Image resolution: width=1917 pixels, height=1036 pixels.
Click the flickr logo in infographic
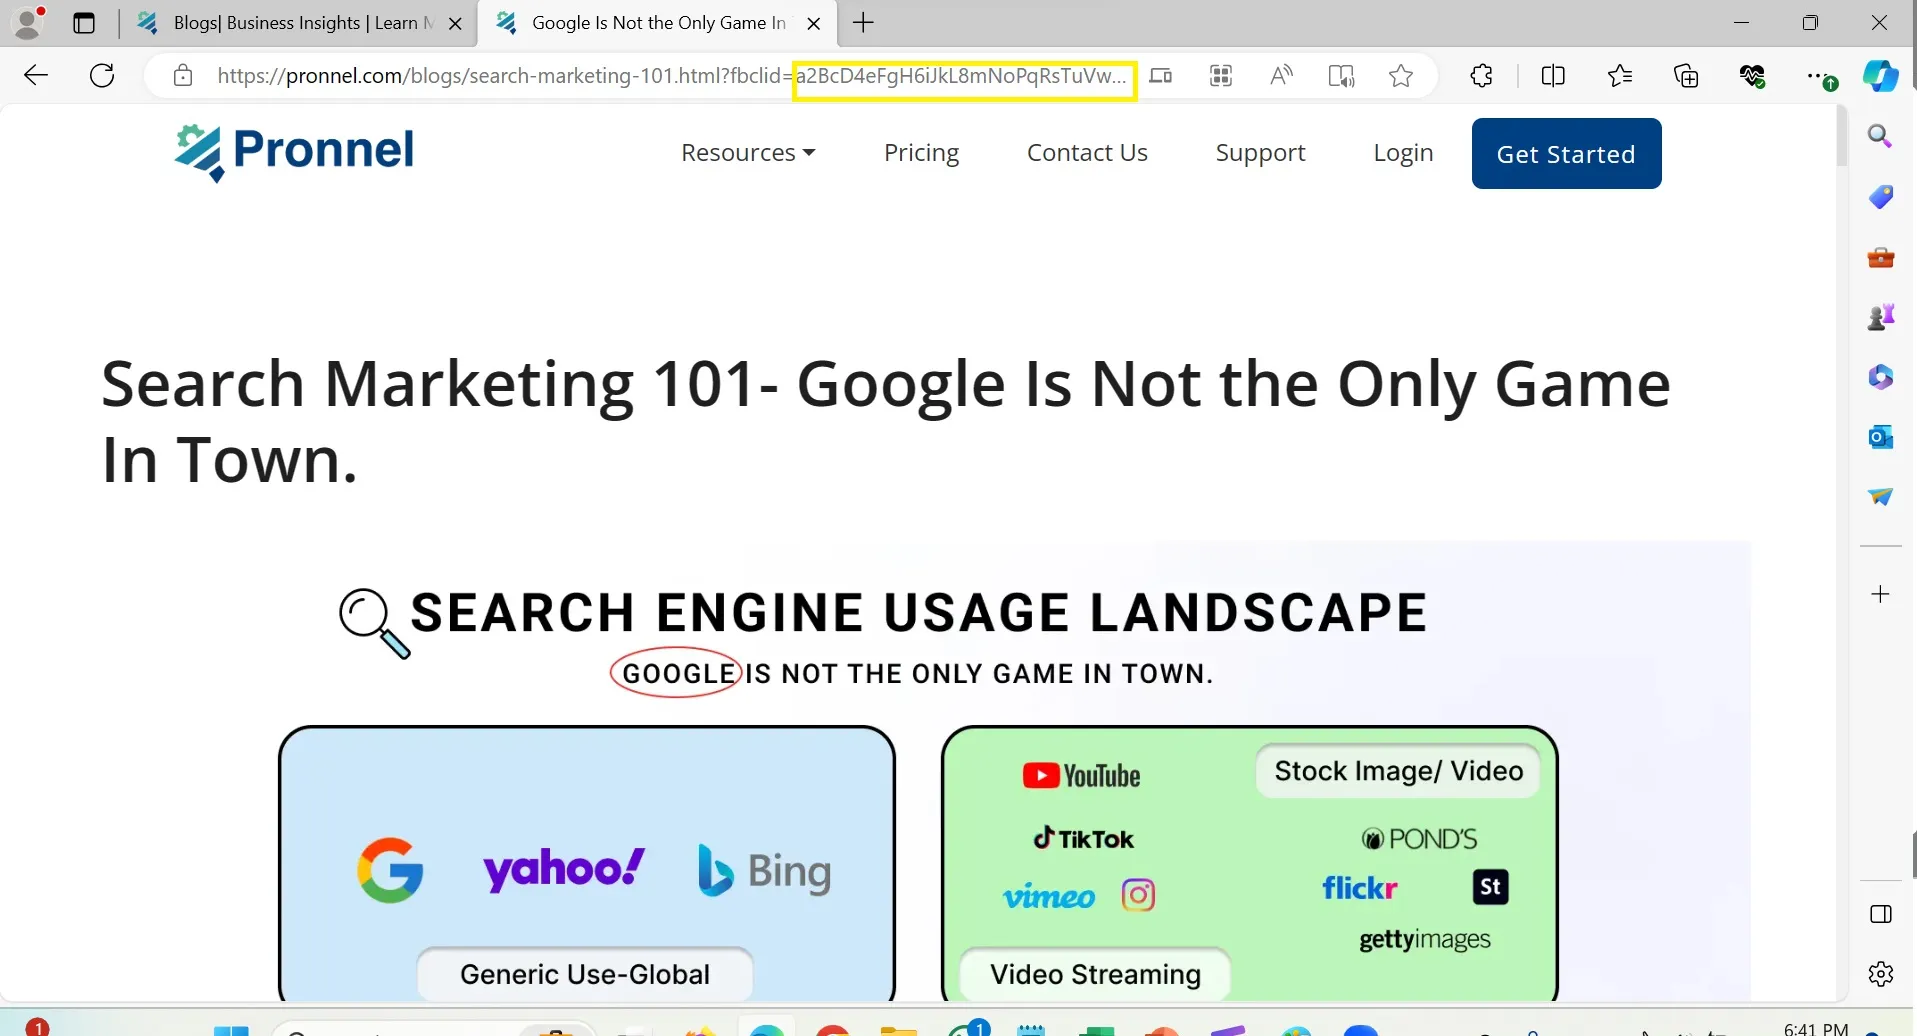point(1359,888)
